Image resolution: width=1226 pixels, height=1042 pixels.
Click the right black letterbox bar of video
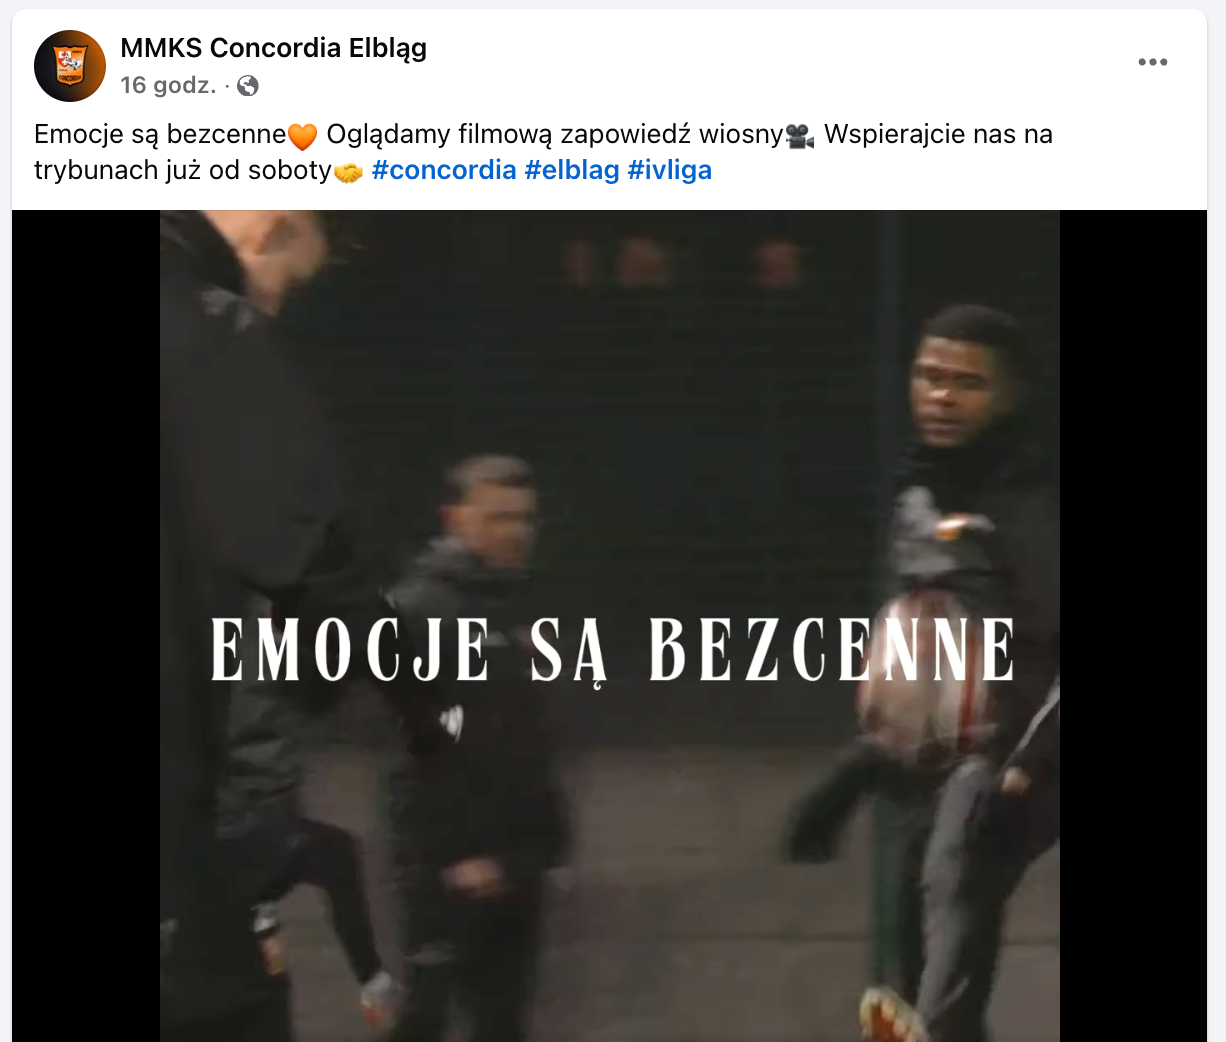click(x=1133, y=626)
